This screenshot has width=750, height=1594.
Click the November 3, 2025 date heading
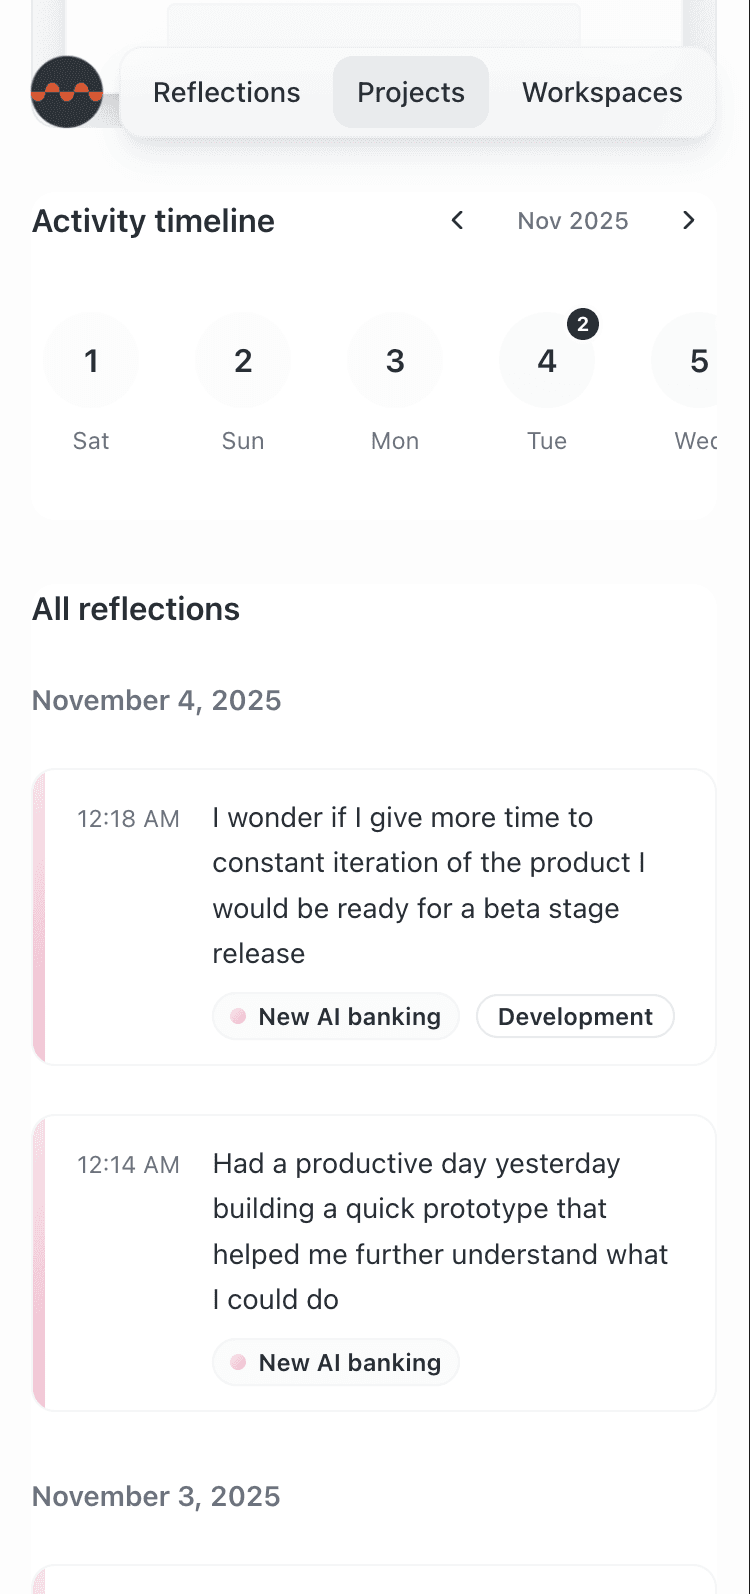pyautogui.click(x=156, y=1496)
